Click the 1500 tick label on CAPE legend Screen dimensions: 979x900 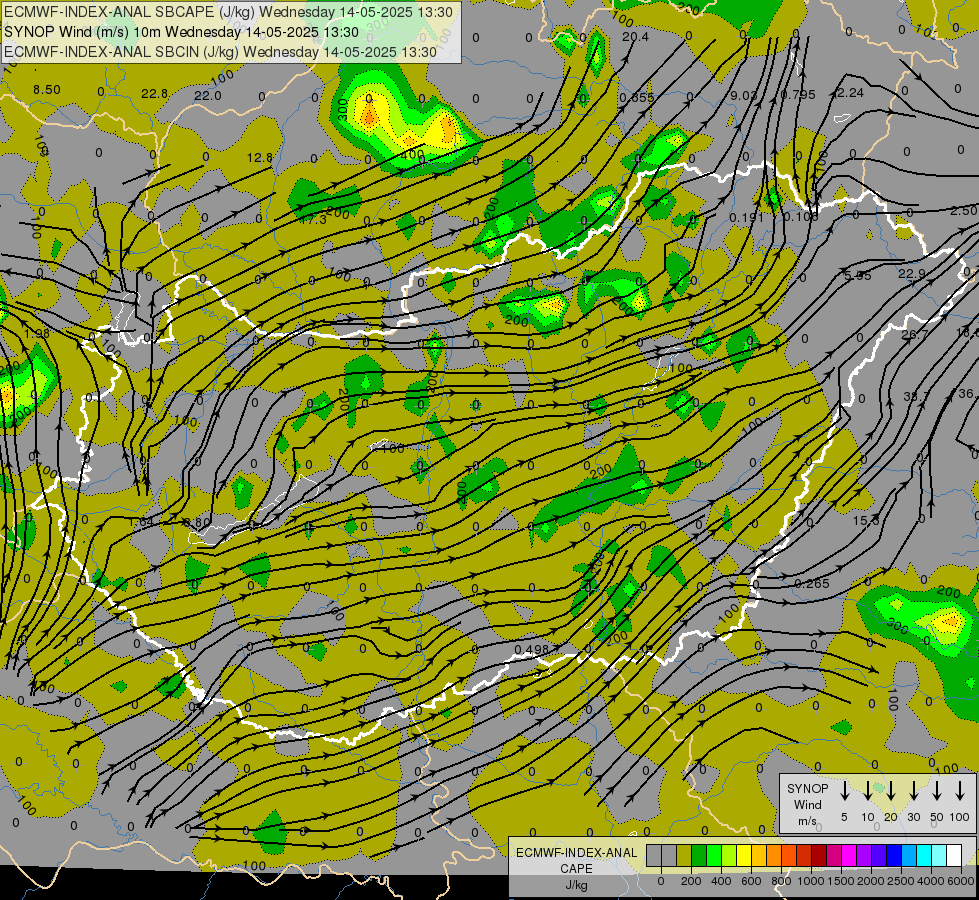point(841,881)
